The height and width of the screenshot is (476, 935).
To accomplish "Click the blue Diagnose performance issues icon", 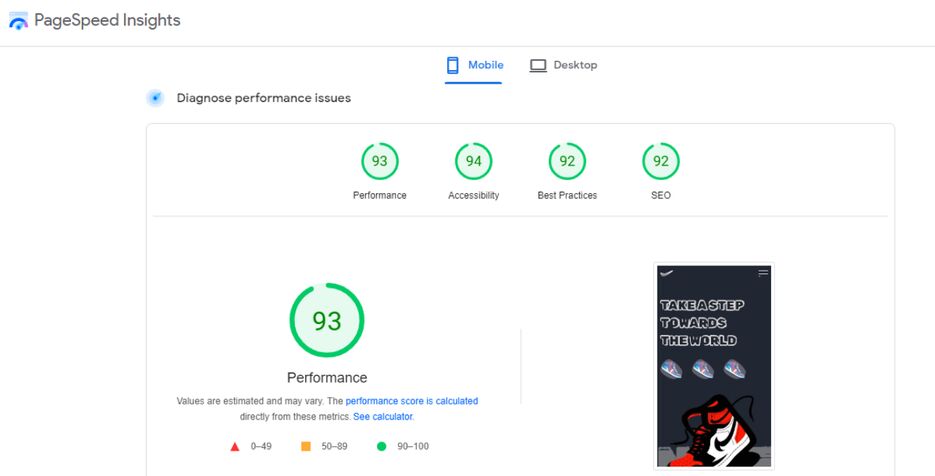I will tap(155, 98).
